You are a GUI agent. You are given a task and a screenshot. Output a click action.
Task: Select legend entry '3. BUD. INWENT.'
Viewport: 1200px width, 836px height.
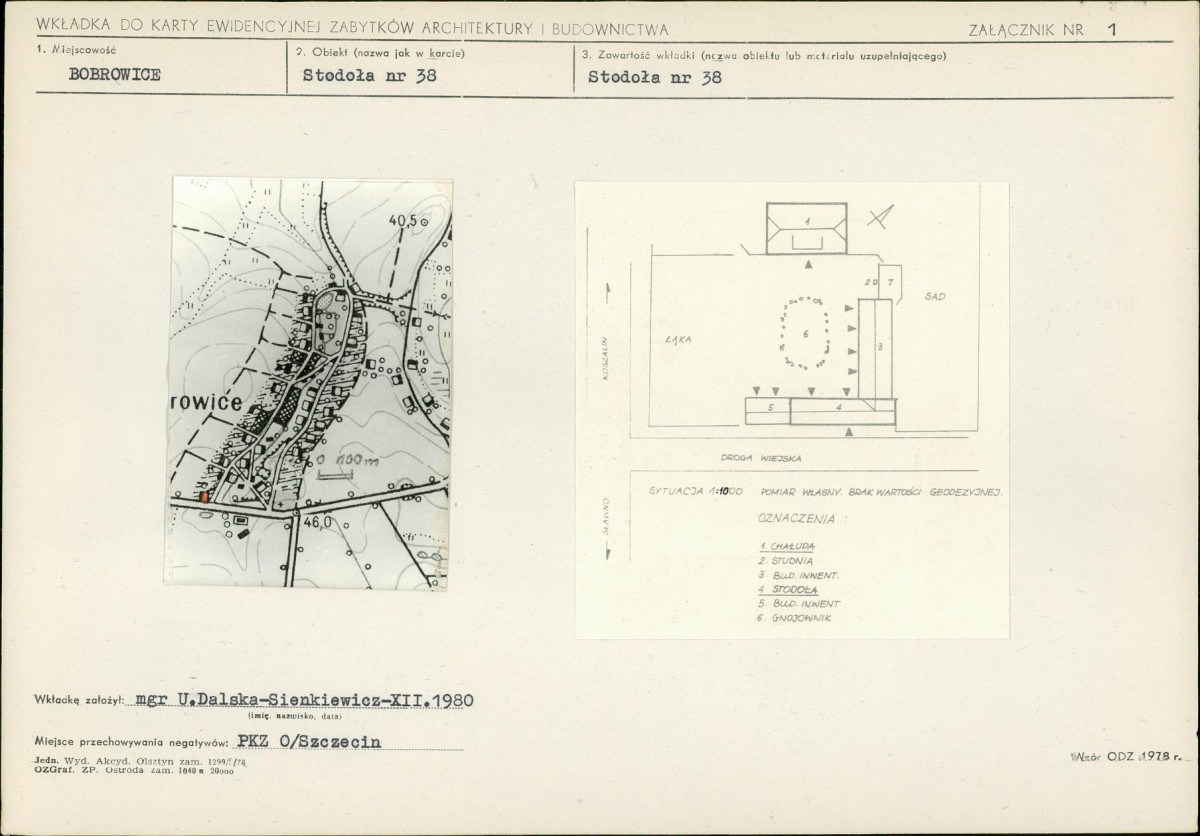click(798, 575)
